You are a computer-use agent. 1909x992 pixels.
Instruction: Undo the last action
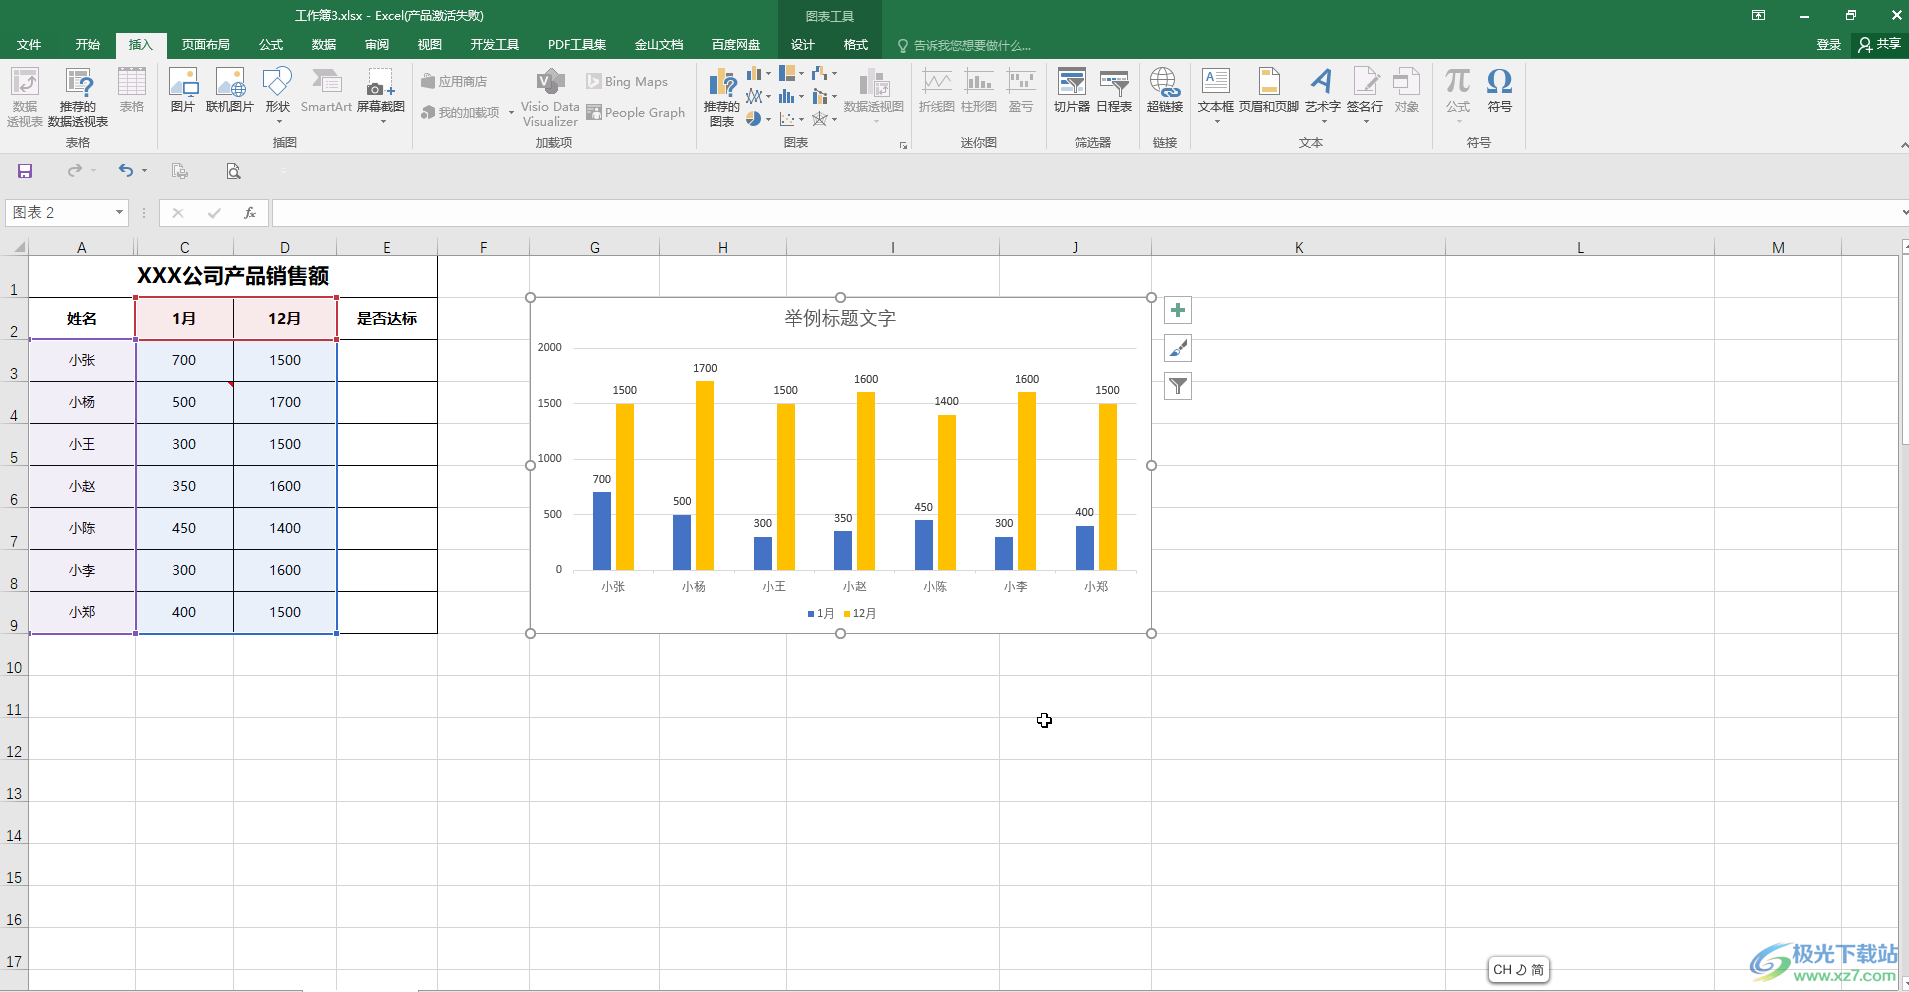[125, 171]
